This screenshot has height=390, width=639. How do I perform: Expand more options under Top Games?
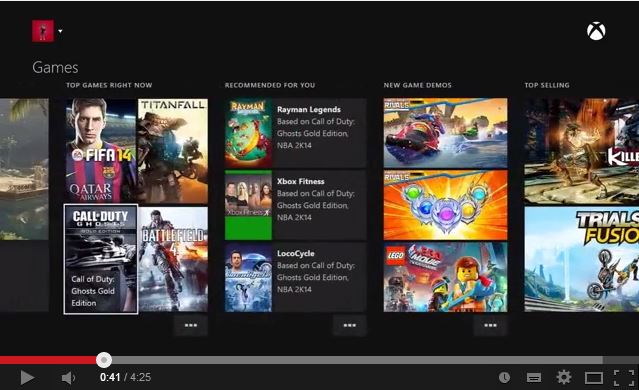tap(191, 325)
